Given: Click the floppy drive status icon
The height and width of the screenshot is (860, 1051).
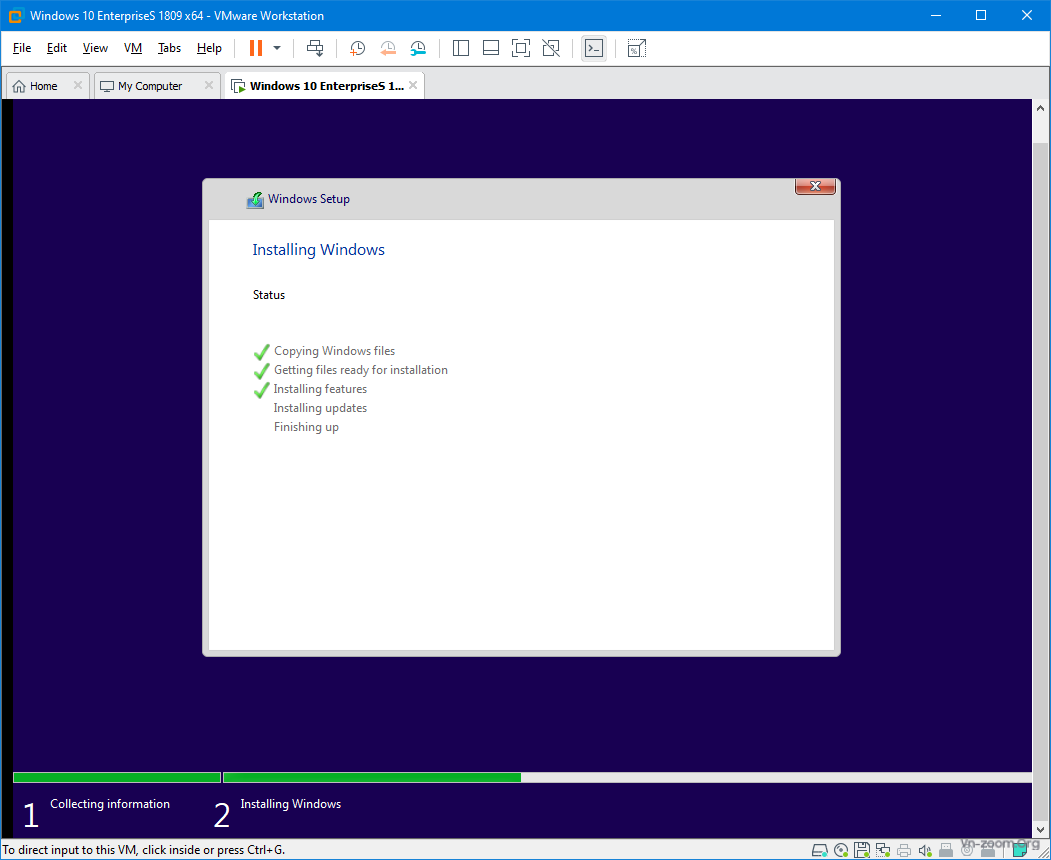Looking at the screenshot, I should point(862,850).
